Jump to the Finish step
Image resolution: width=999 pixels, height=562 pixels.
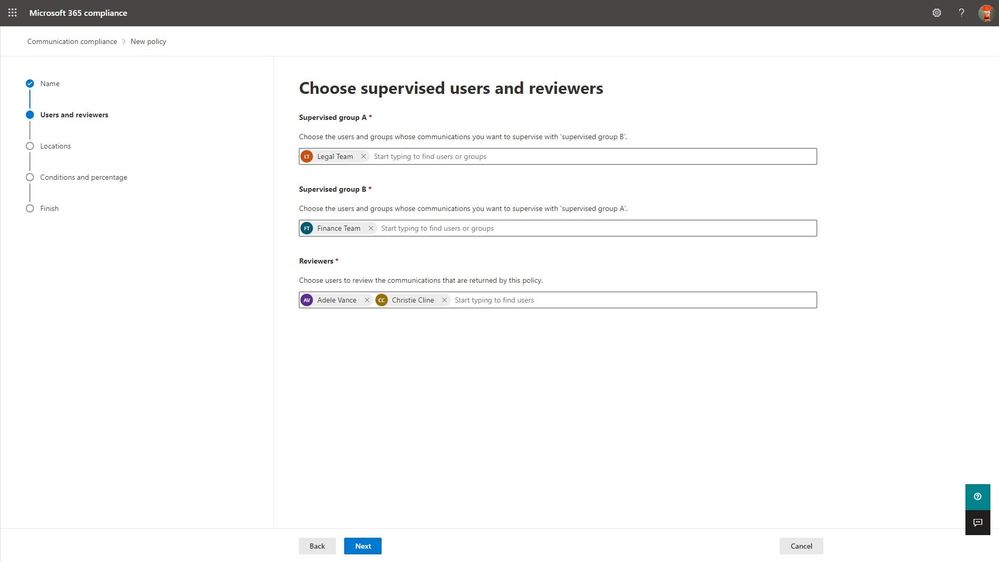click(49, 209)
